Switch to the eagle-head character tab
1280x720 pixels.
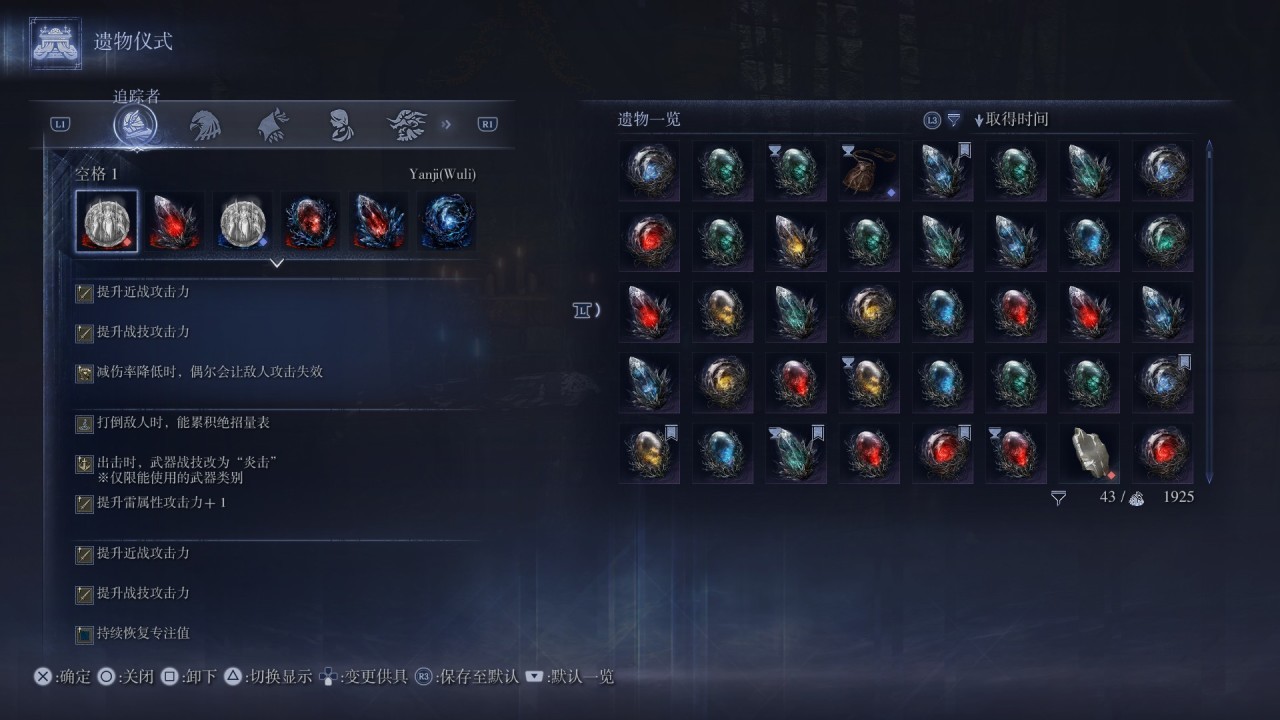[205, 125]
